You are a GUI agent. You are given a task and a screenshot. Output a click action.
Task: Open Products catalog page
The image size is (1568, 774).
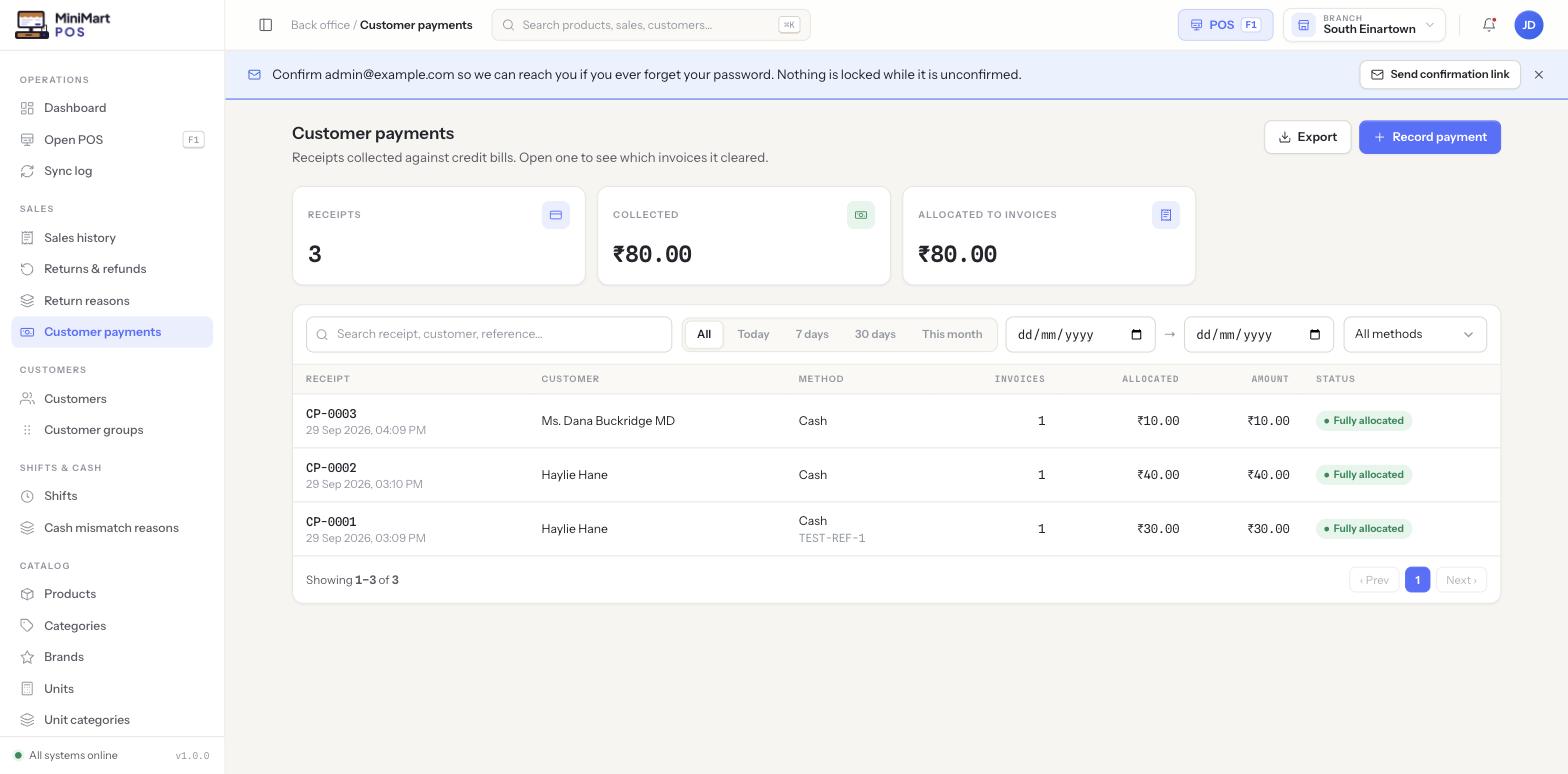pyautogui.click(x=112, y=594)
